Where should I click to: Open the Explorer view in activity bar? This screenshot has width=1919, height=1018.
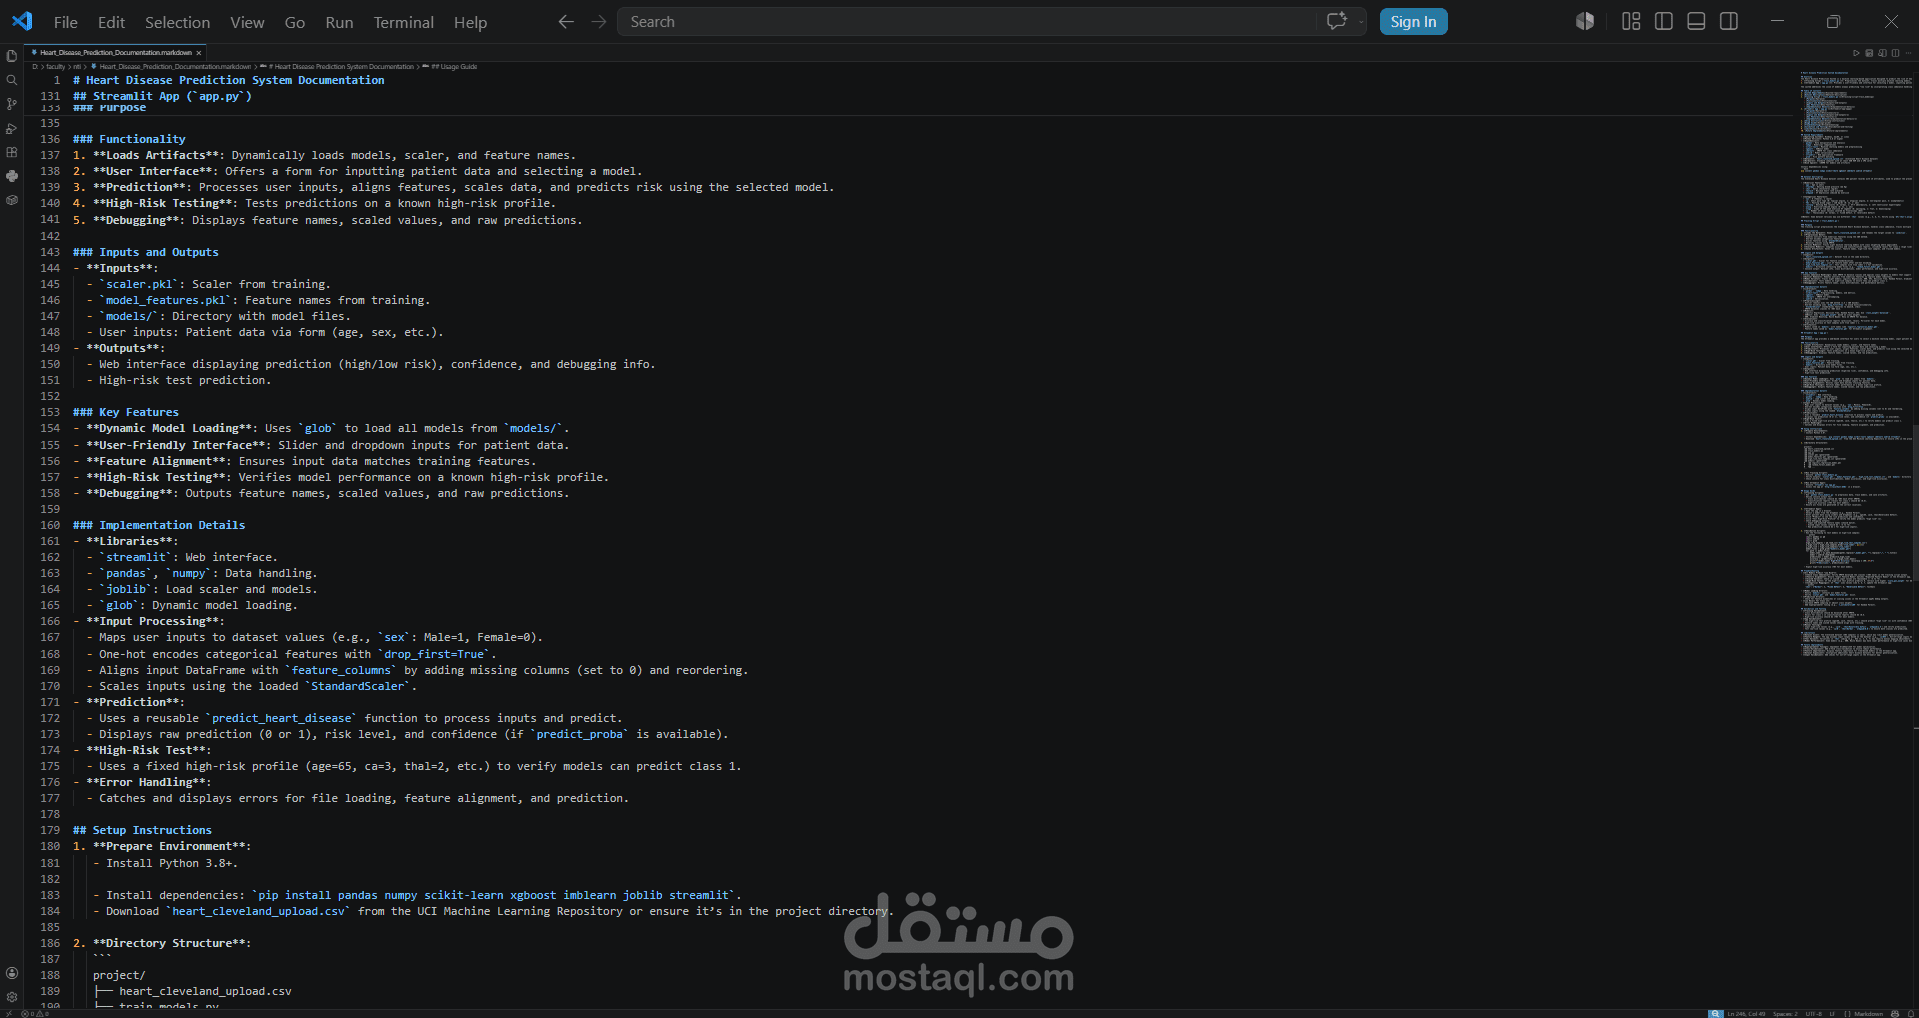coord(12,56)
